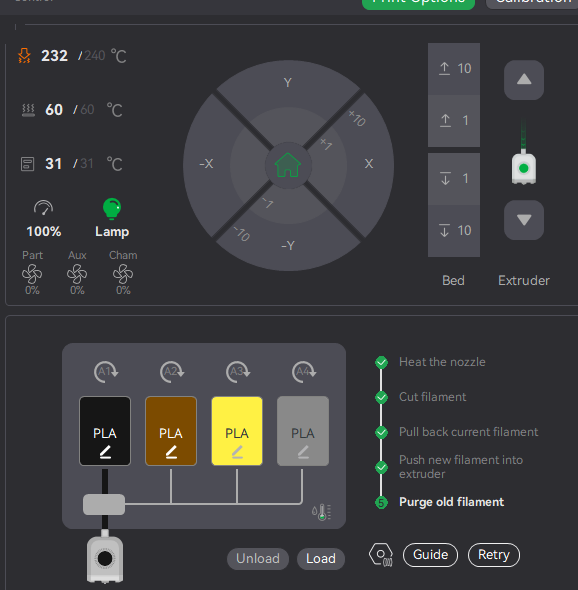Click the chamber temperature icon
This screenshot has height=590, width=578.
tap(27, 164)
